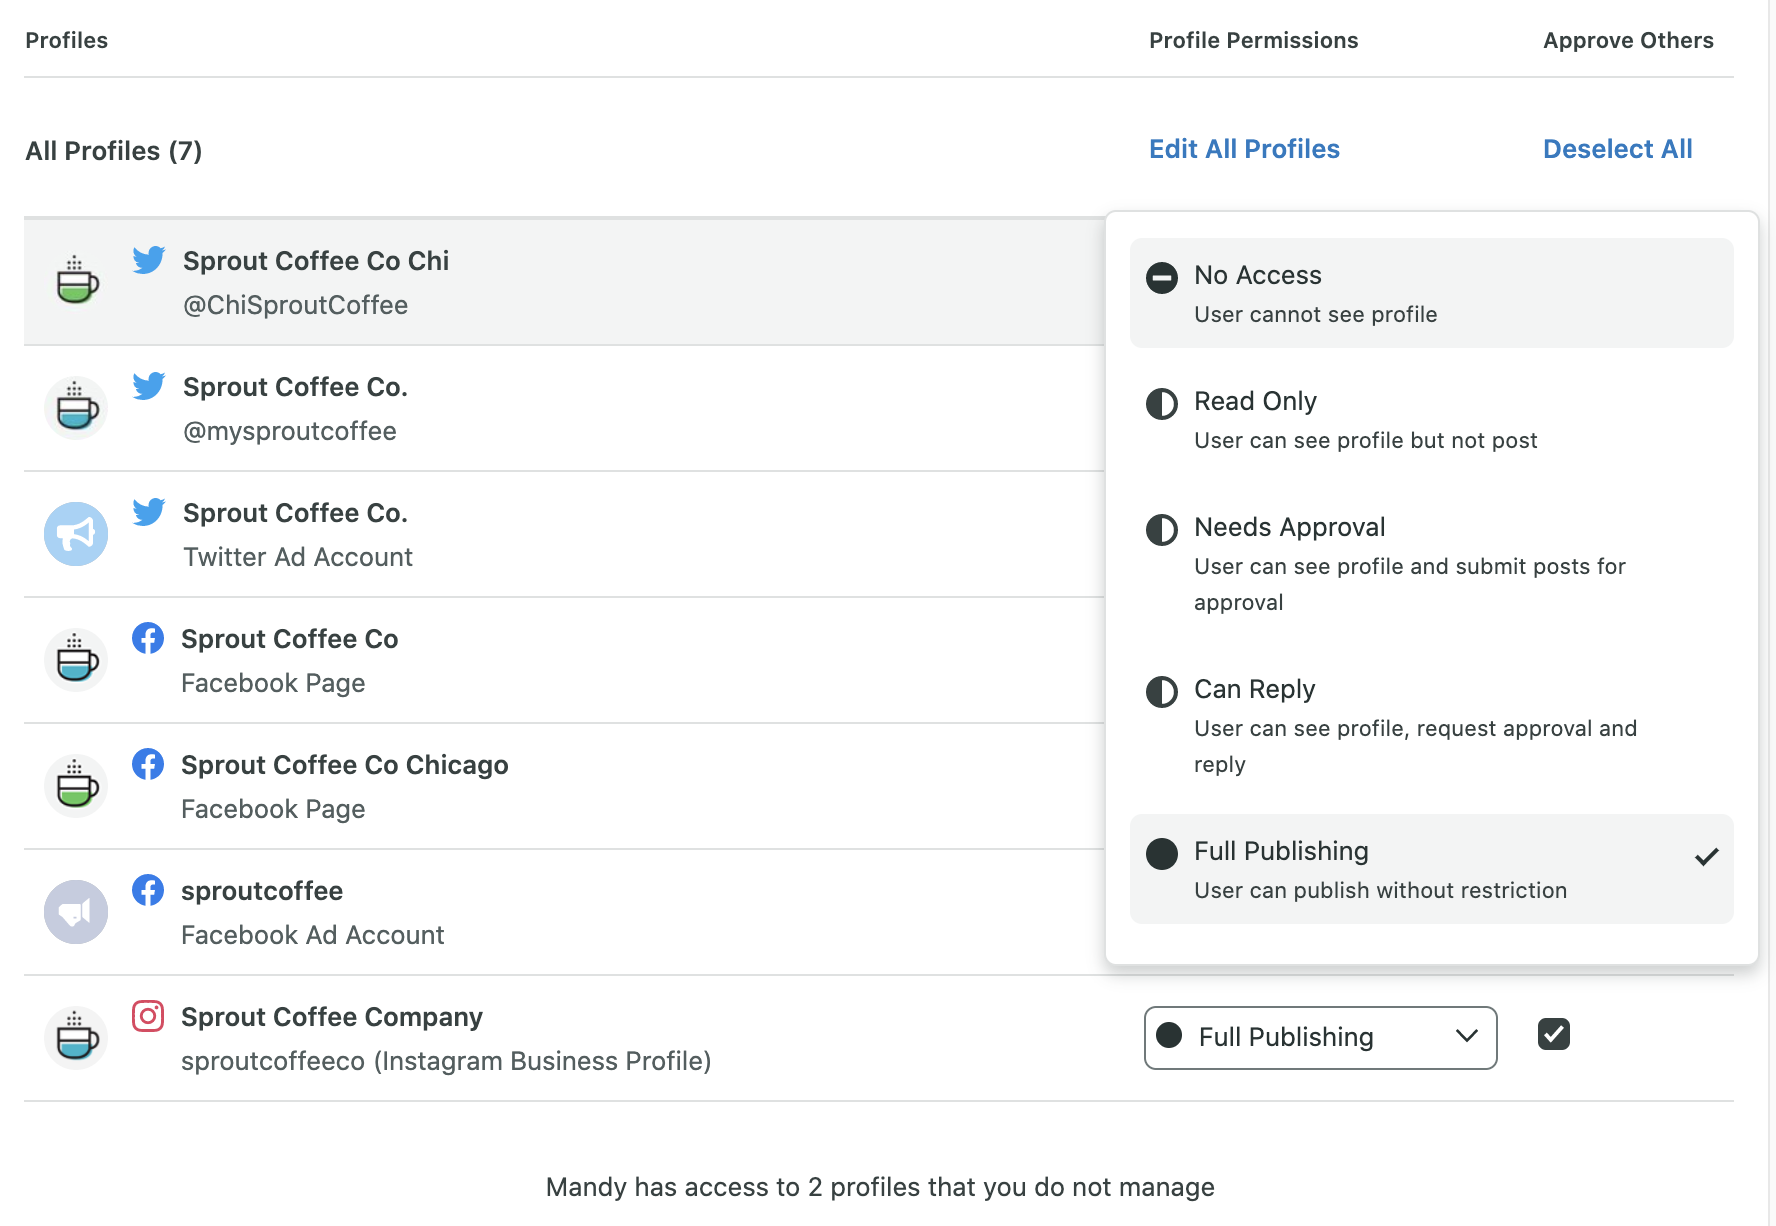Click the grey megaphone avatar of Facebook Ad Account
Screen dimensions: 1776x1226
(x=76, y=912)
